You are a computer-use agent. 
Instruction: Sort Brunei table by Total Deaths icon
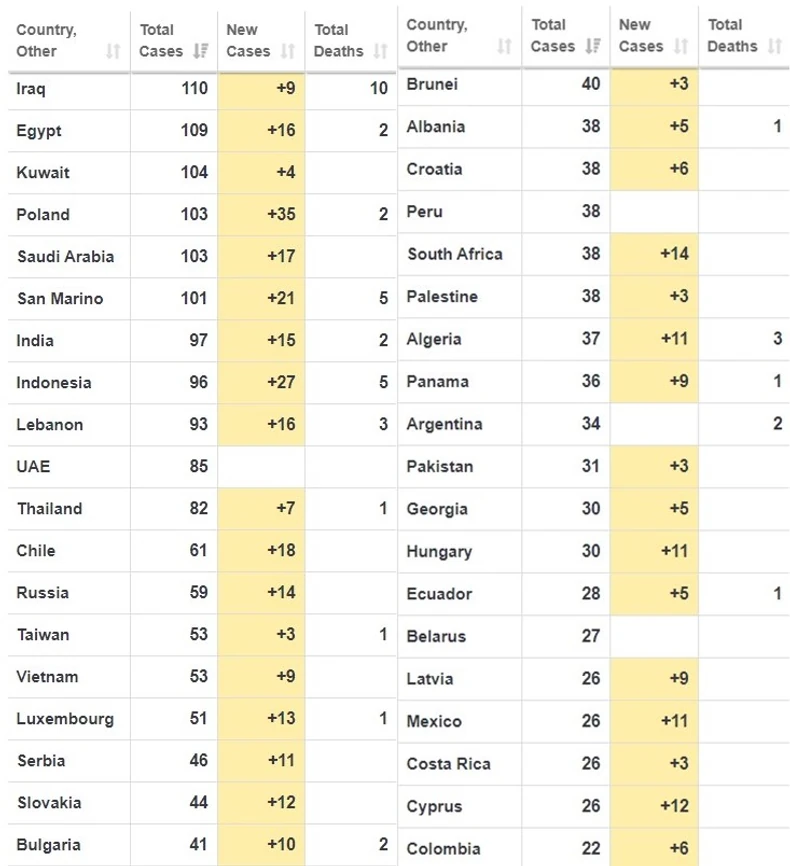click(x=775, y=46)
